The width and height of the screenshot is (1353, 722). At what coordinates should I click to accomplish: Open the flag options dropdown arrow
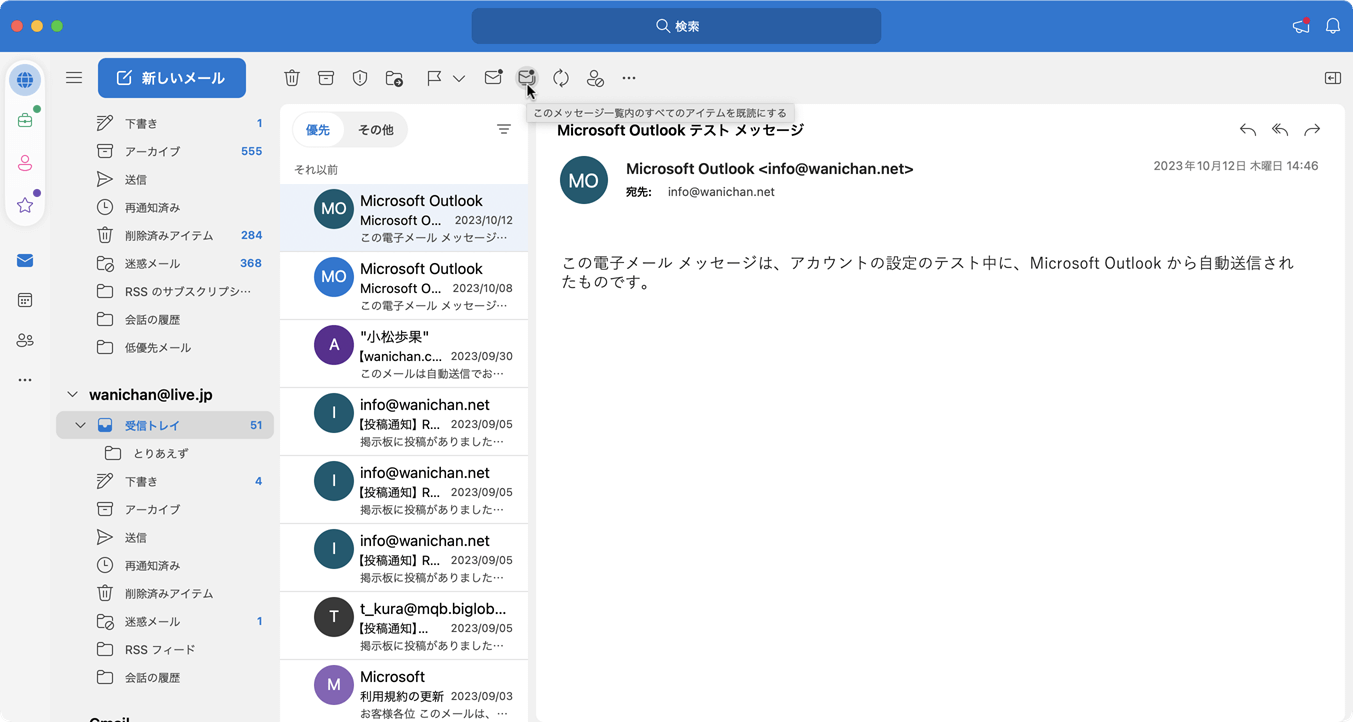click(x=459, y=78)
